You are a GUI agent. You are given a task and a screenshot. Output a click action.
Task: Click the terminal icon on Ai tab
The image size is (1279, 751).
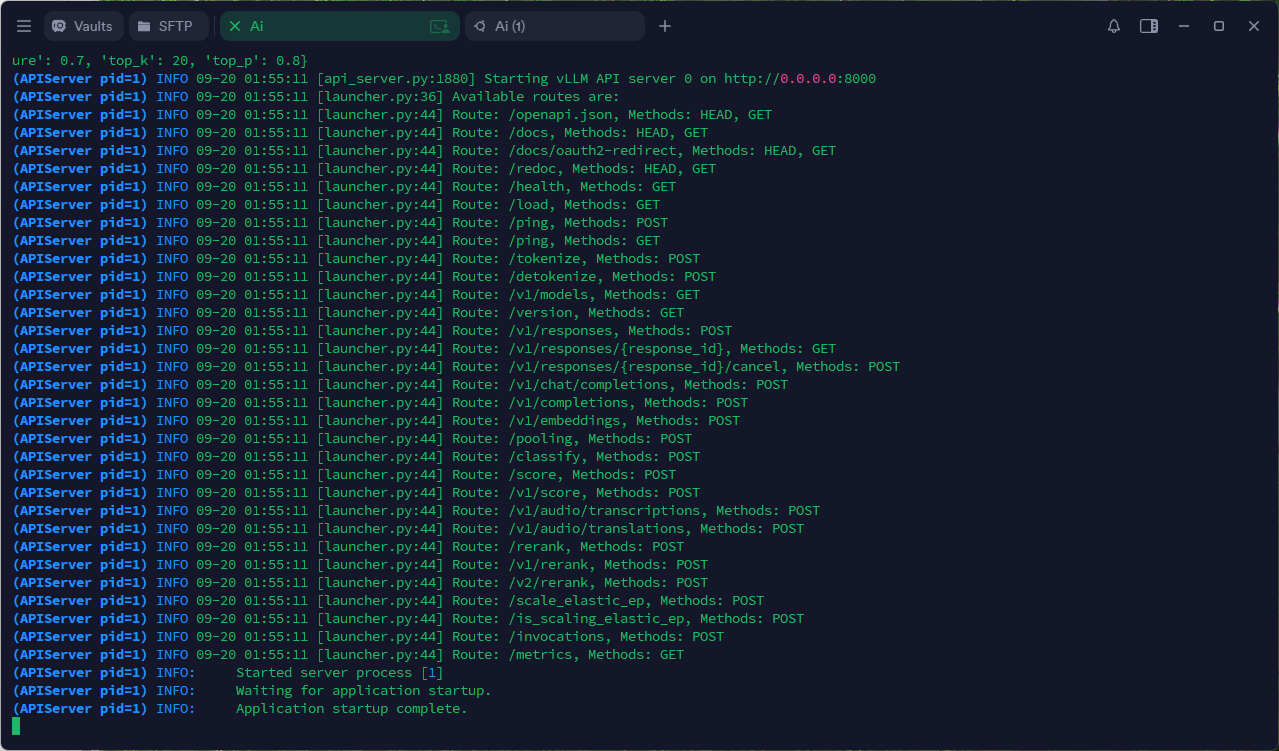tap(439, 27)
